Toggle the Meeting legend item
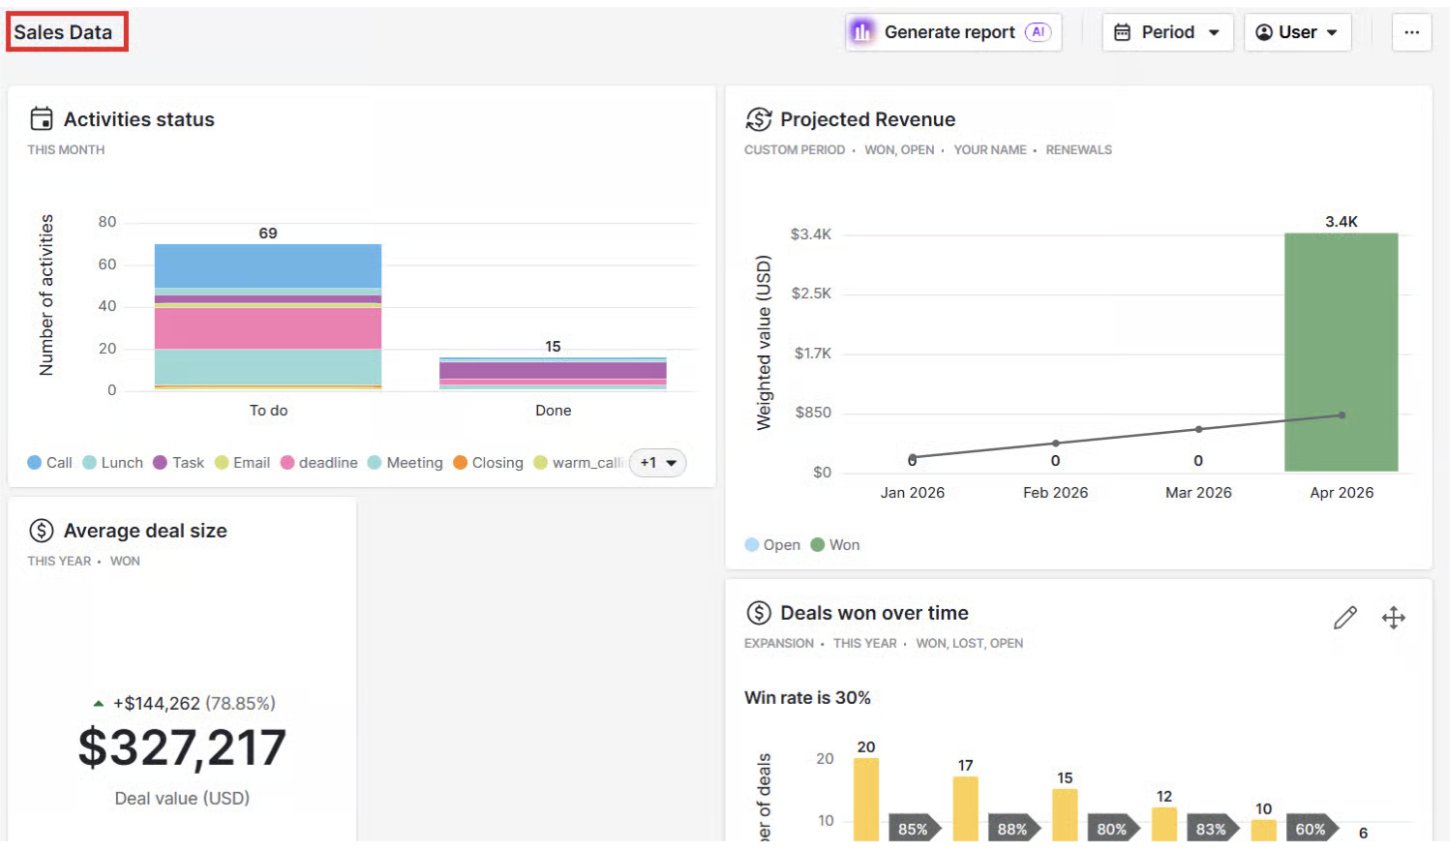The height and width of the screenshot is (854, 1456). pos(405,463)
